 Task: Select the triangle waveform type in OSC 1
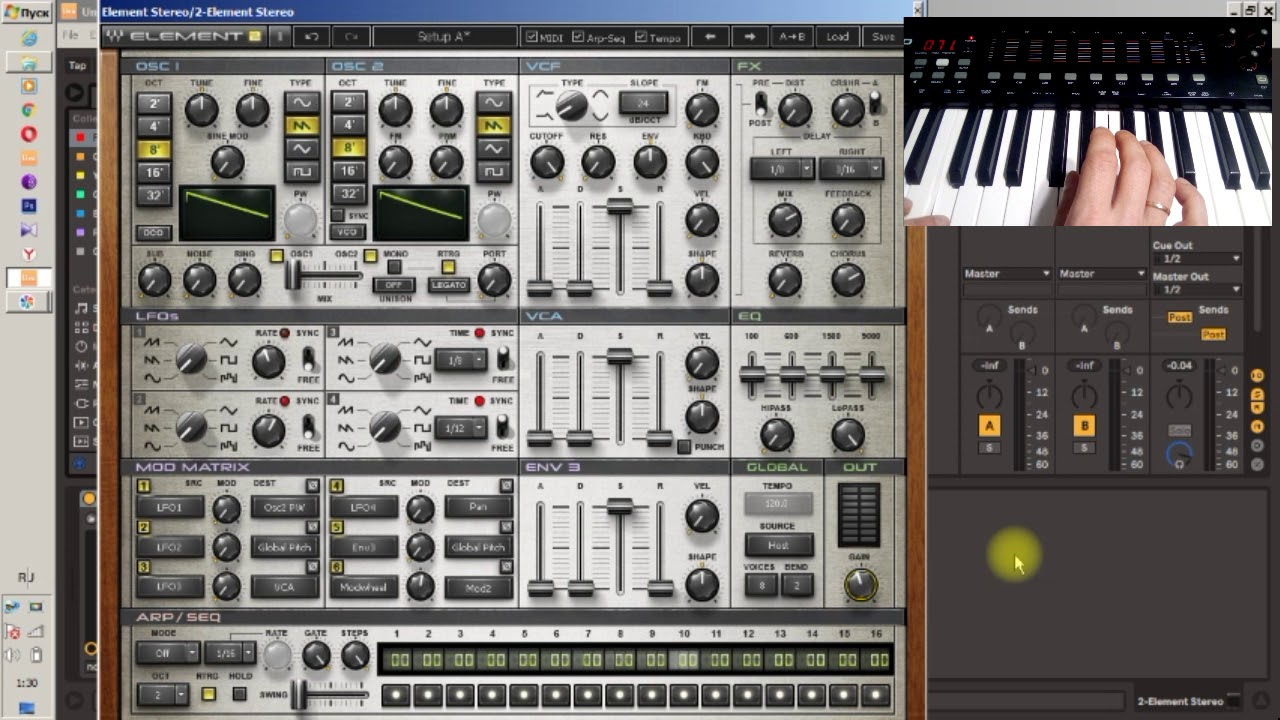(x=302, y=148)
